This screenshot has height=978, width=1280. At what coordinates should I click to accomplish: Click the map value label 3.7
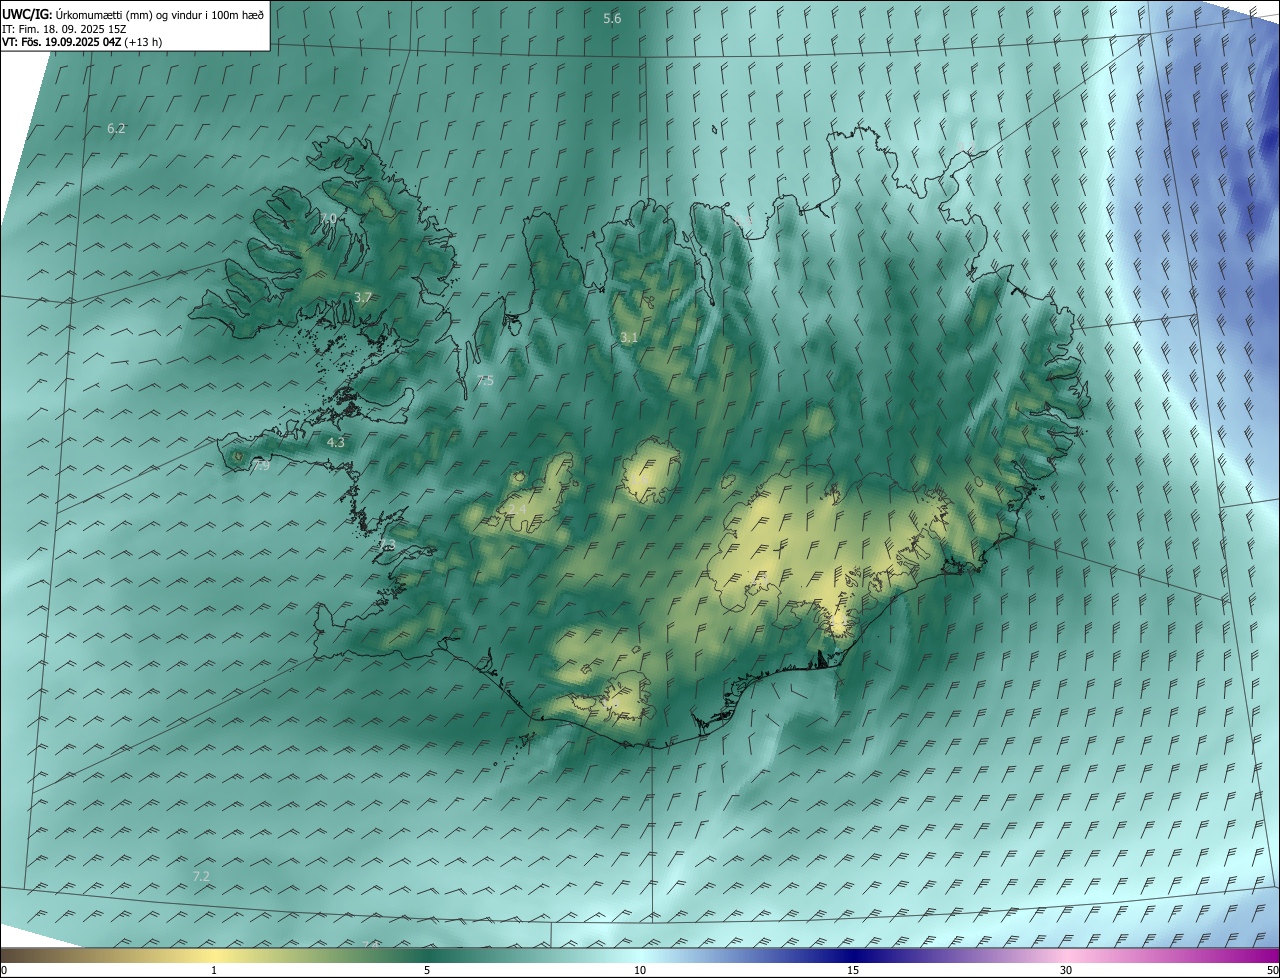(363, 298)
